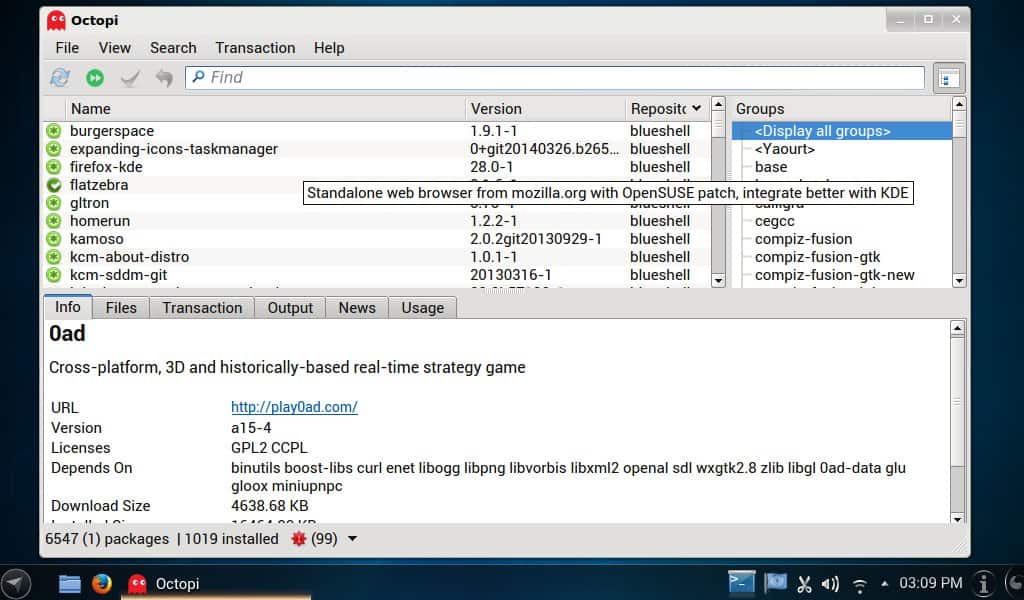This screenshot has height=600, width=1024.
Task: Open the Help menu
Action: click(x=329, y=48)
